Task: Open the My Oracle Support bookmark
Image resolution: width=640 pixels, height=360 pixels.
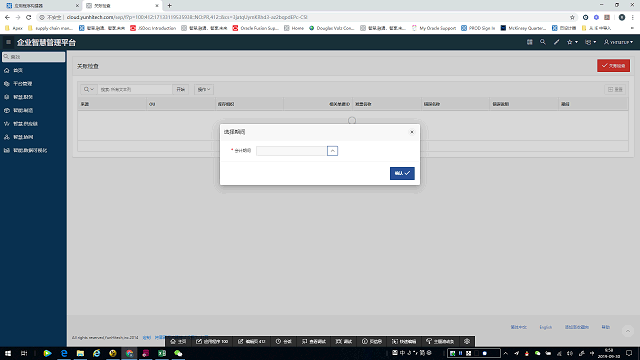Action: (x=433, y=28)
